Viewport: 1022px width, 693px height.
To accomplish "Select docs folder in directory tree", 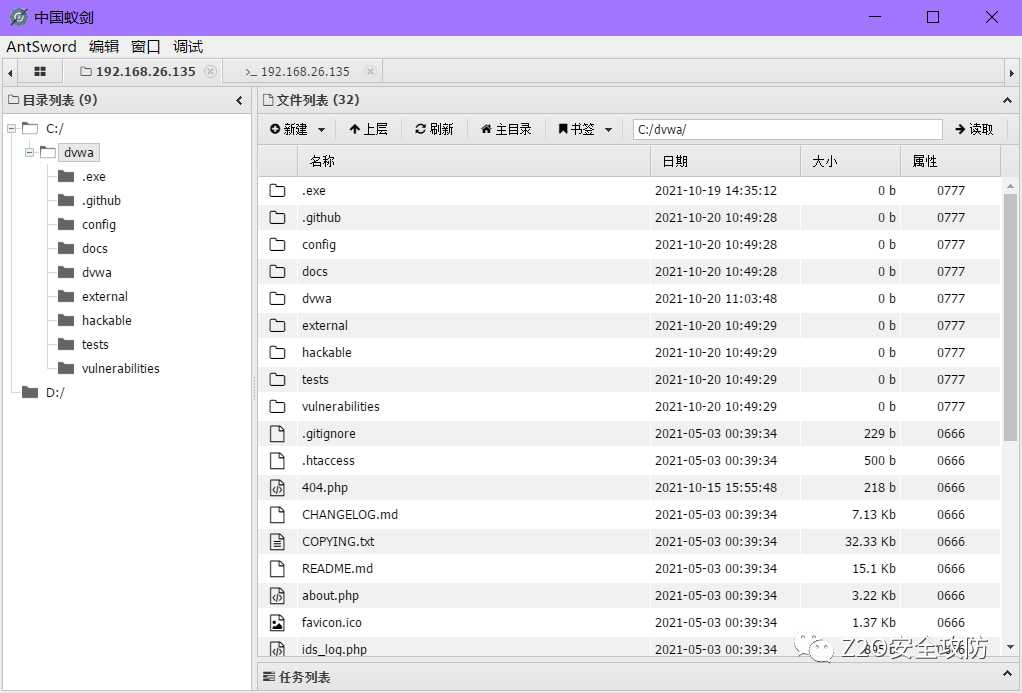I will 95,248.
